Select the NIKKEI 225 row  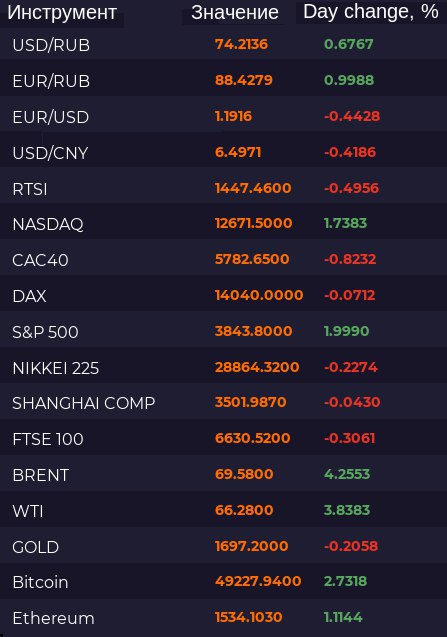[224, 368]
